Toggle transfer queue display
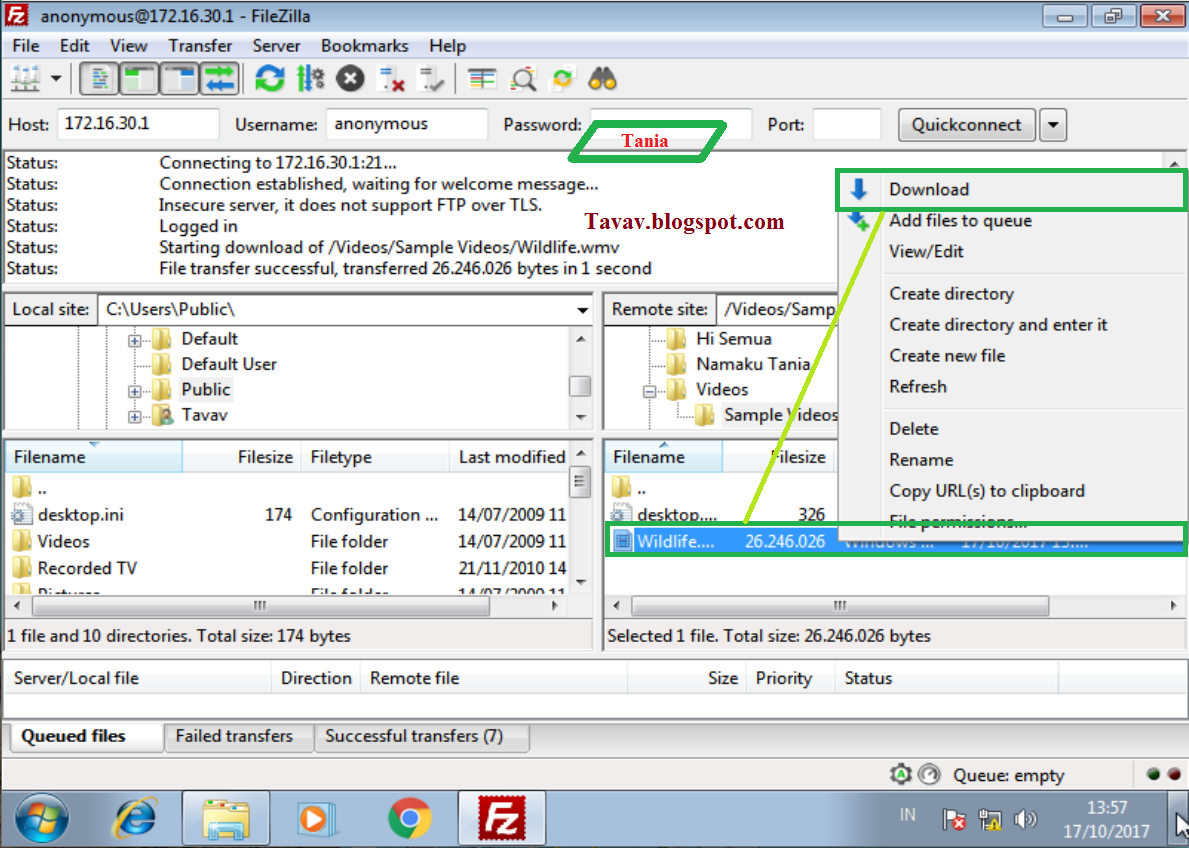 coord(220,79)
